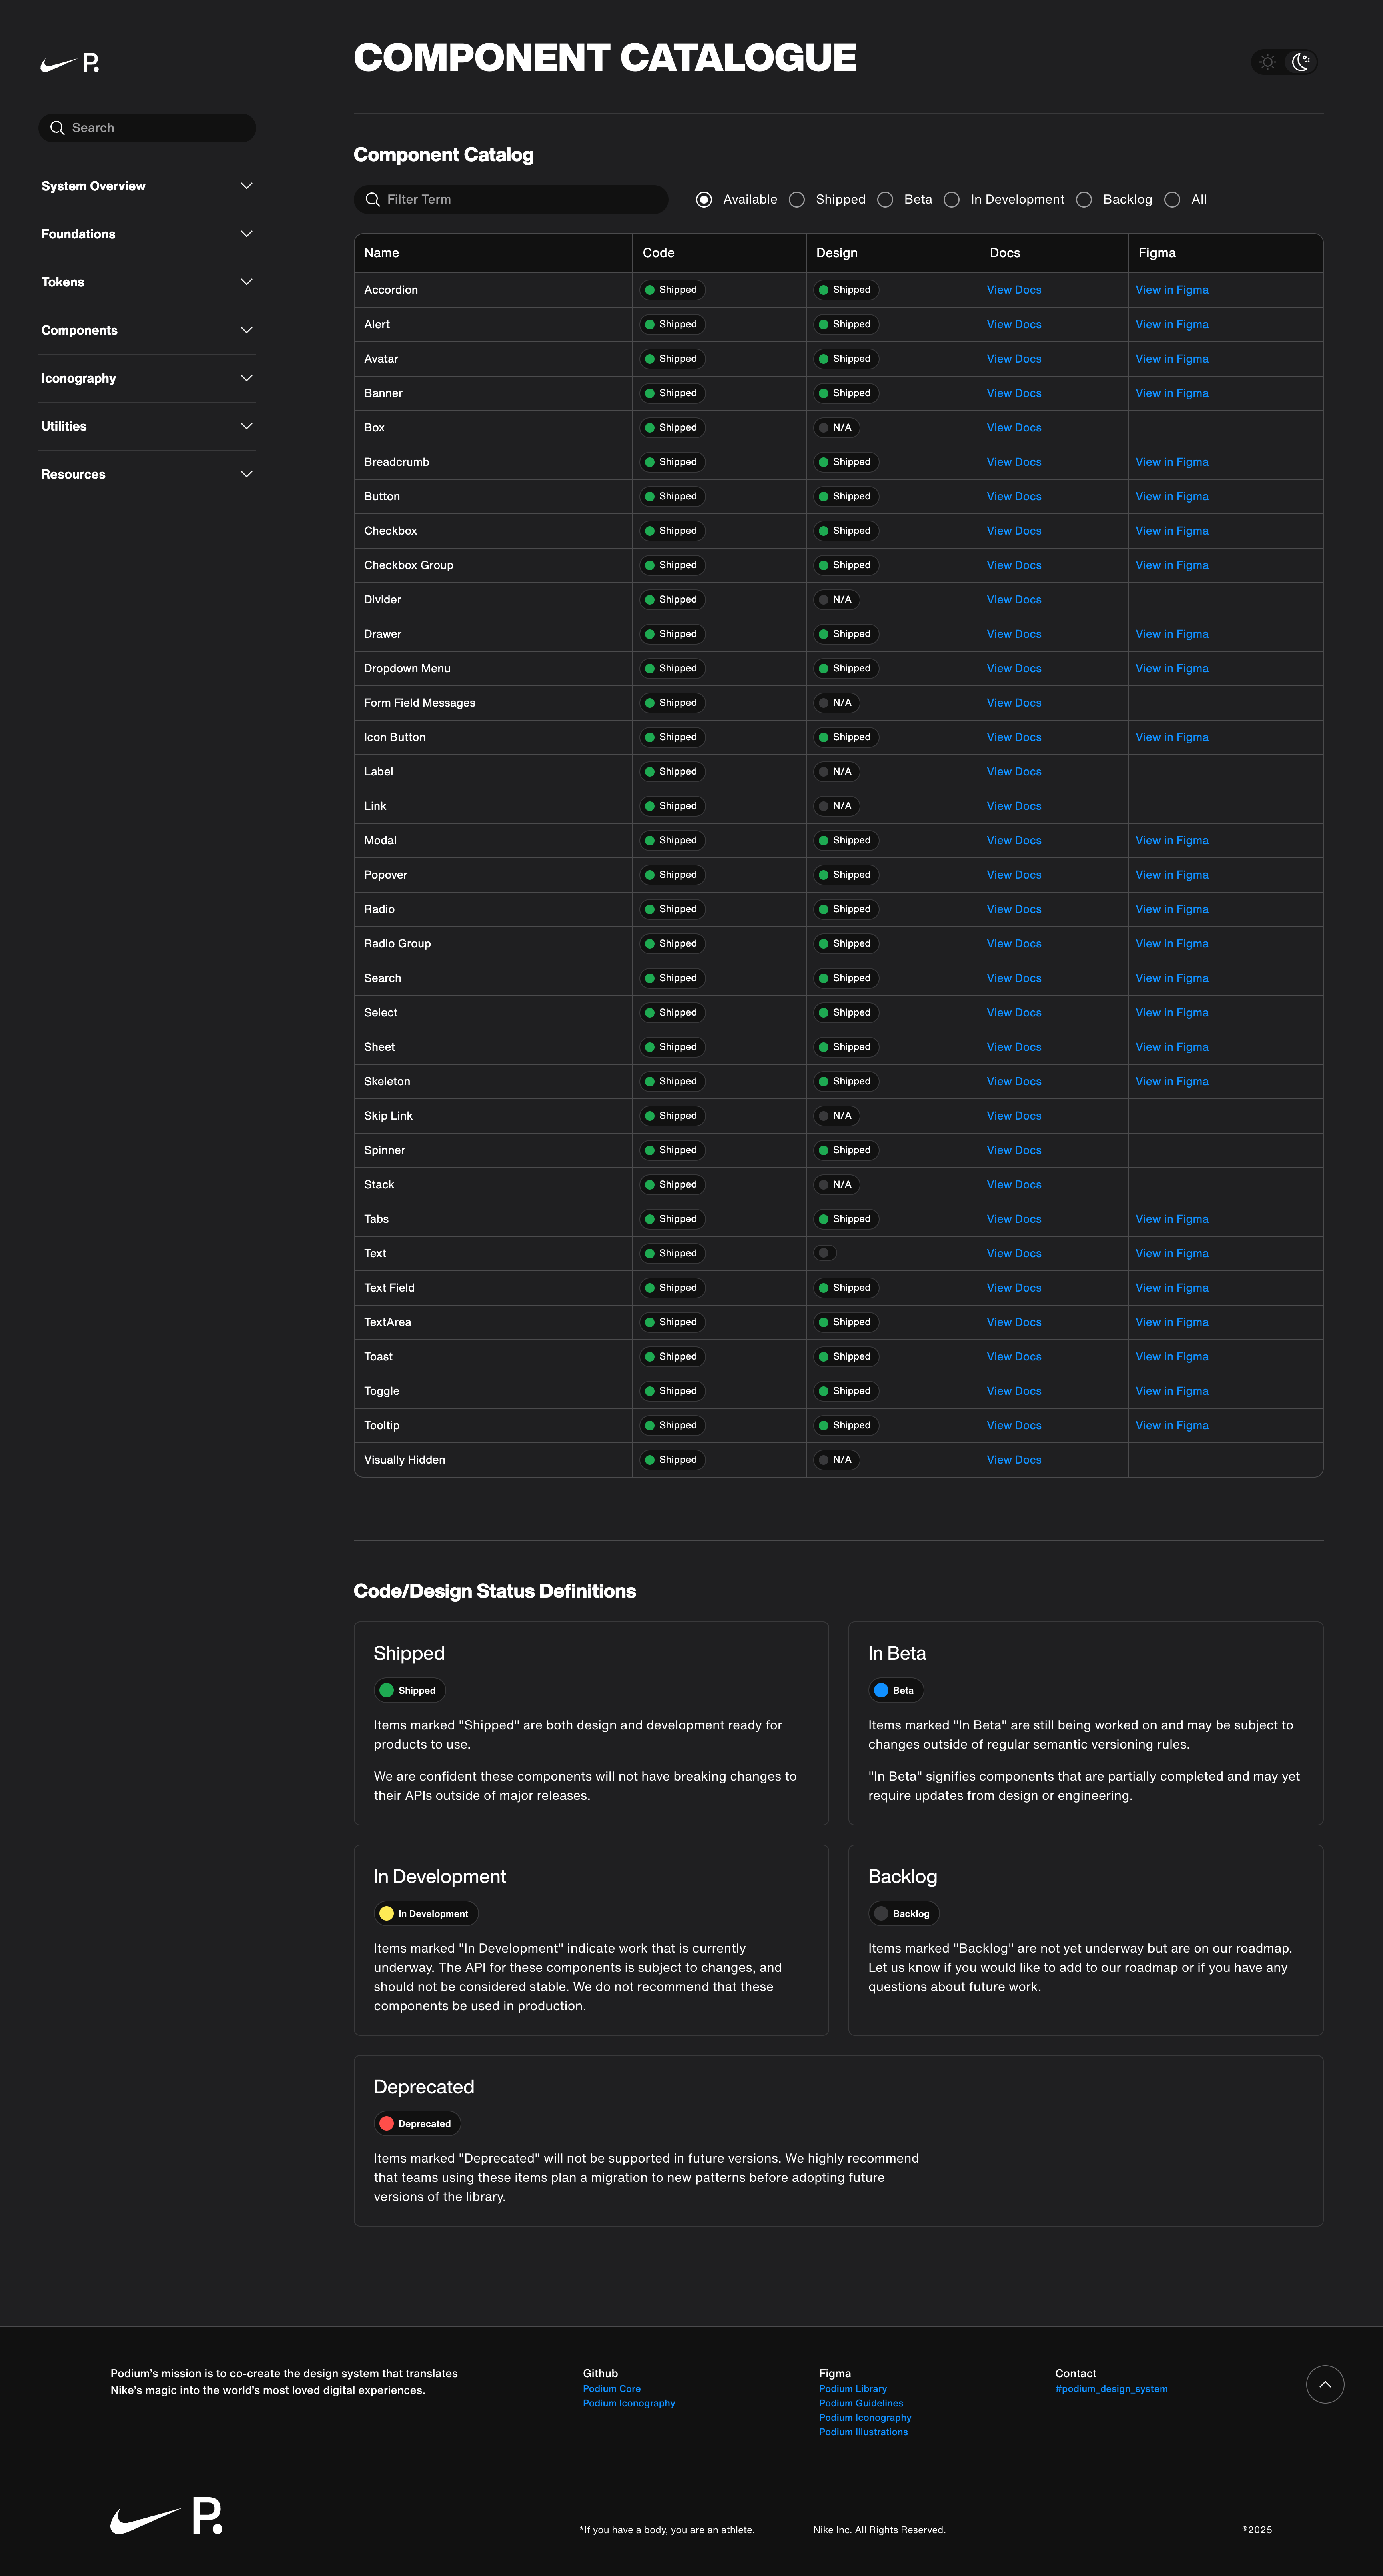Click the Name column header
Viewport: 1383px width, 2576px height.
click(x=493, y=253)
